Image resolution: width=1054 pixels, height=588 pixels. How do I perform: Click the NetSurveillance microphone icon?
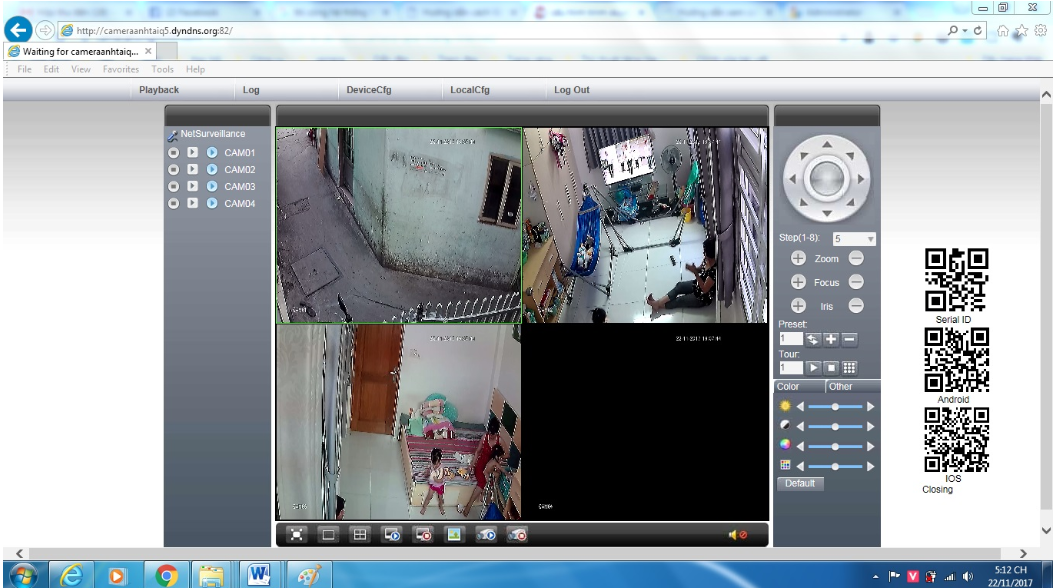tap(172, 134)
